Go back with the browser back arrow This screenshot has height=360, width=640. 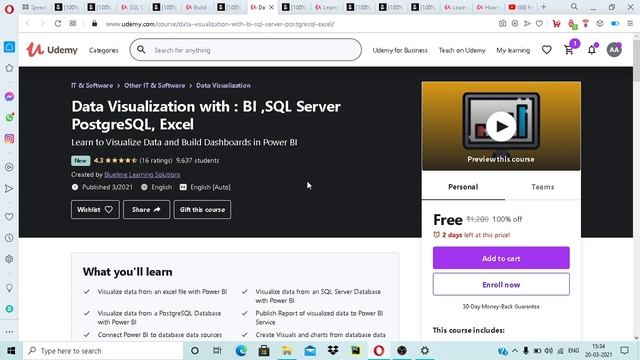27,24
